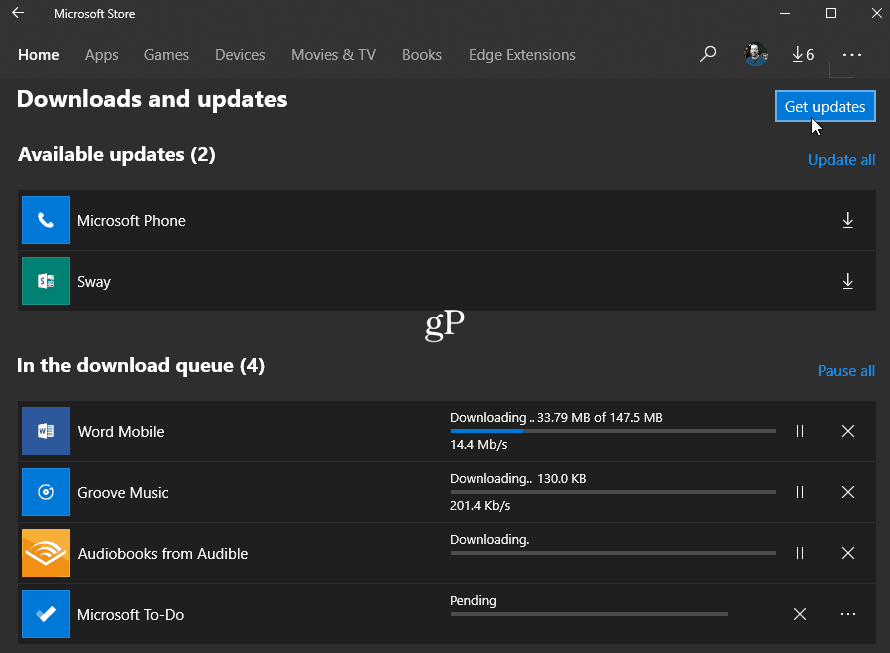The width and height of the screenshot is (890, 653).
Task: Switch to the Apps tab
Action: click(x=102, y=55)
